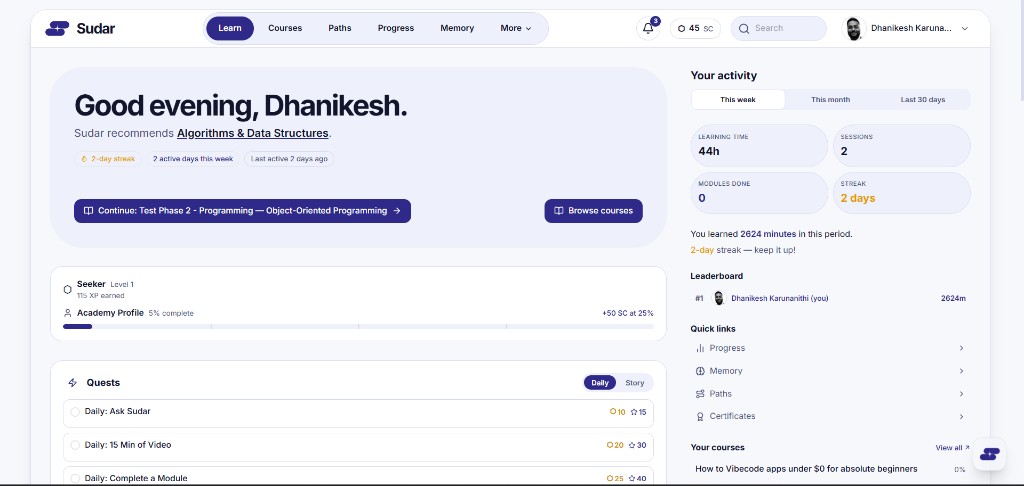
Task: Open How to Vibecode apps course
Action: pos(806,469)
